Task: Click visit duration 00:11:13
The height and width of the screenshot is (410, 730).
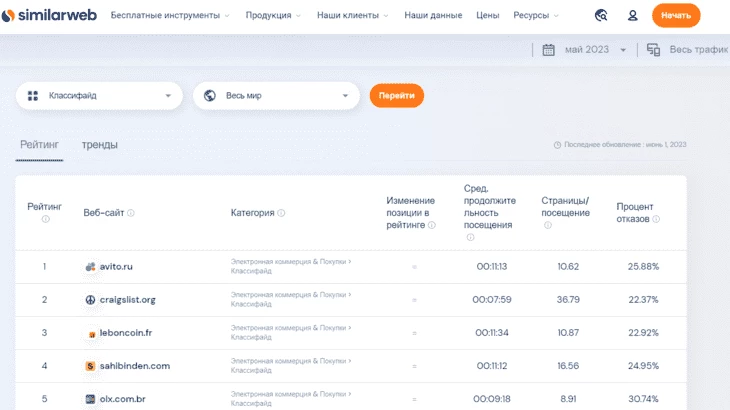Action: click(x=492, y=267)
